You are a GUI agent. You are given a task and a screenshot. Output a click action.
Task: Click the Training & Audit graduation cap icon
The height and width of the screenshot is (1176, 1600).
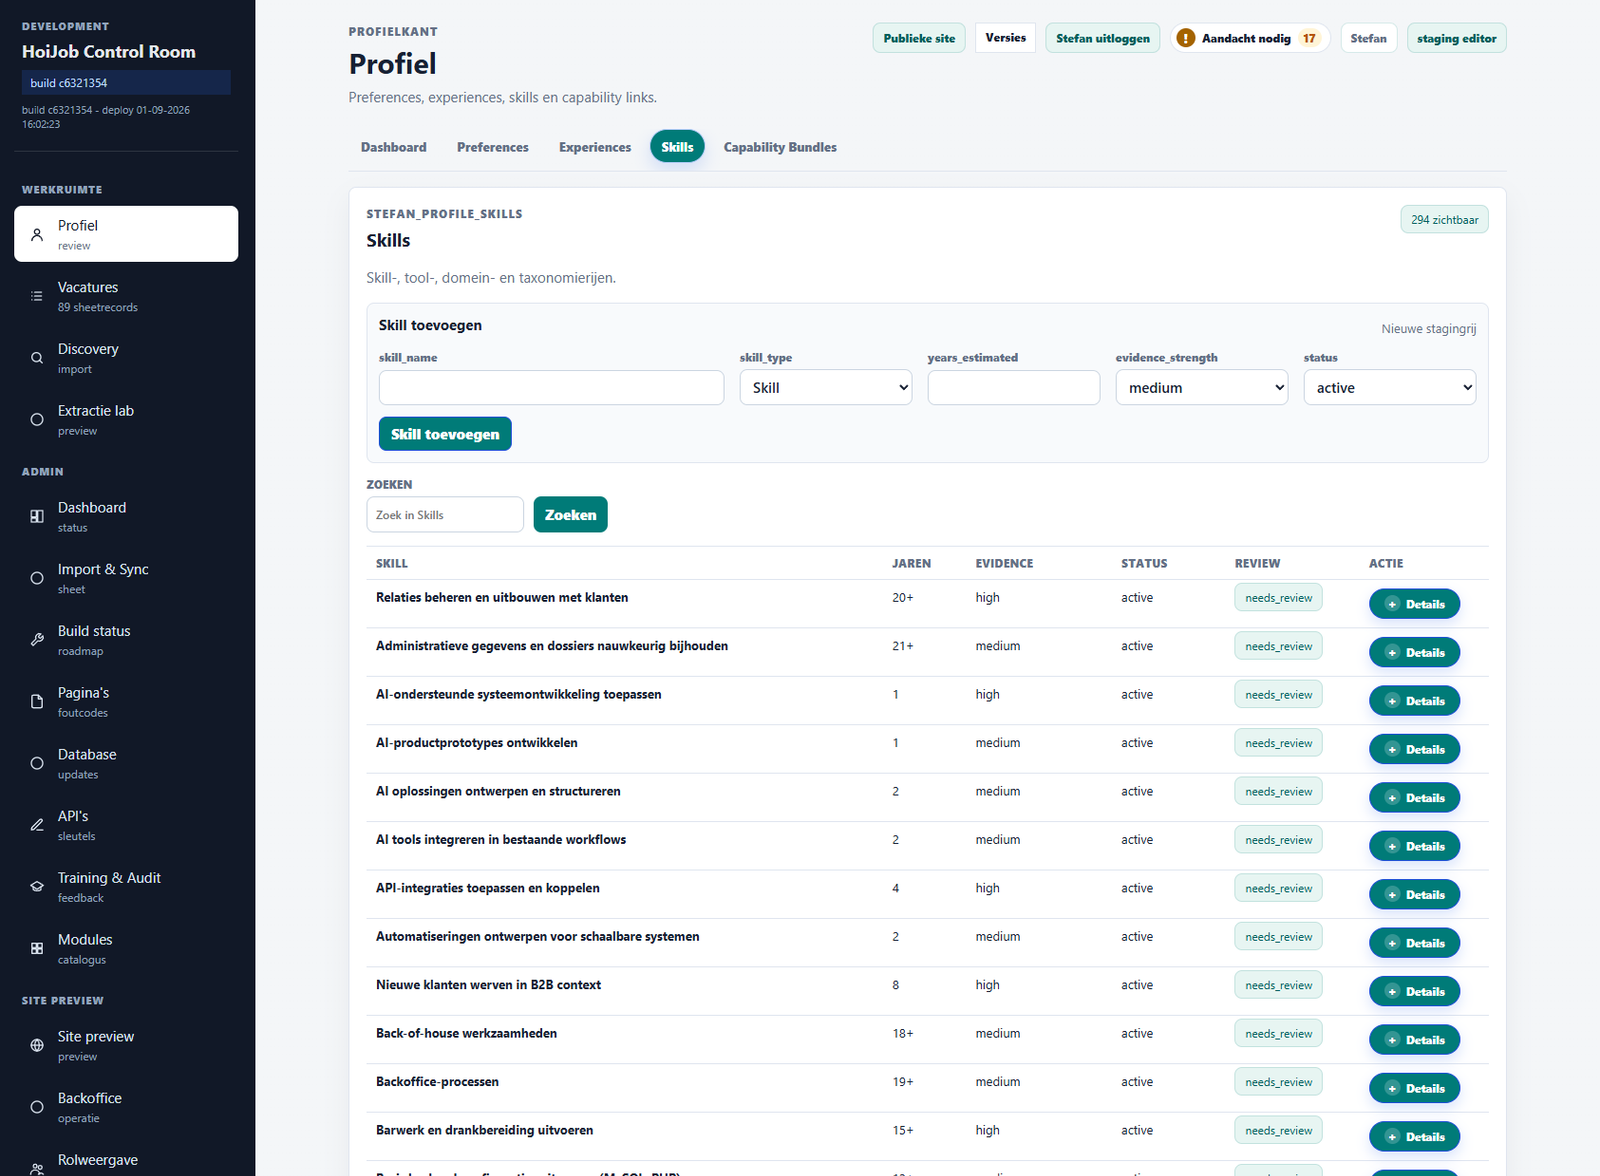pyautogui.click(x=37, y=887)
